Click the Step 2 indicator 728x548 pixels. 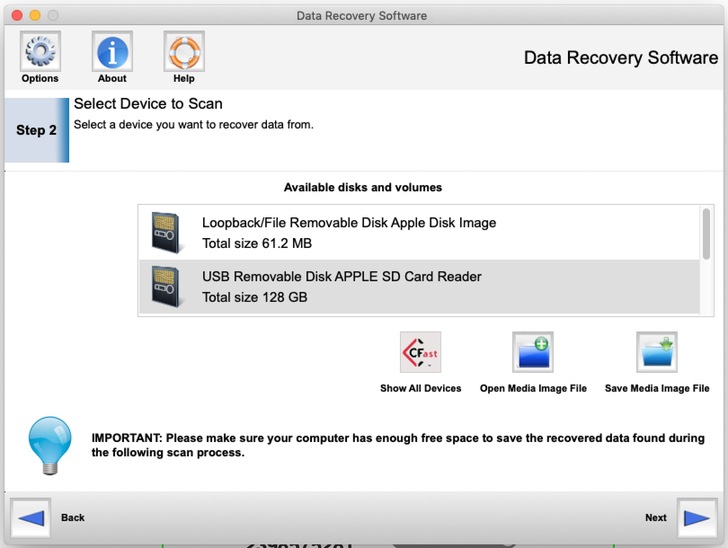36,130
